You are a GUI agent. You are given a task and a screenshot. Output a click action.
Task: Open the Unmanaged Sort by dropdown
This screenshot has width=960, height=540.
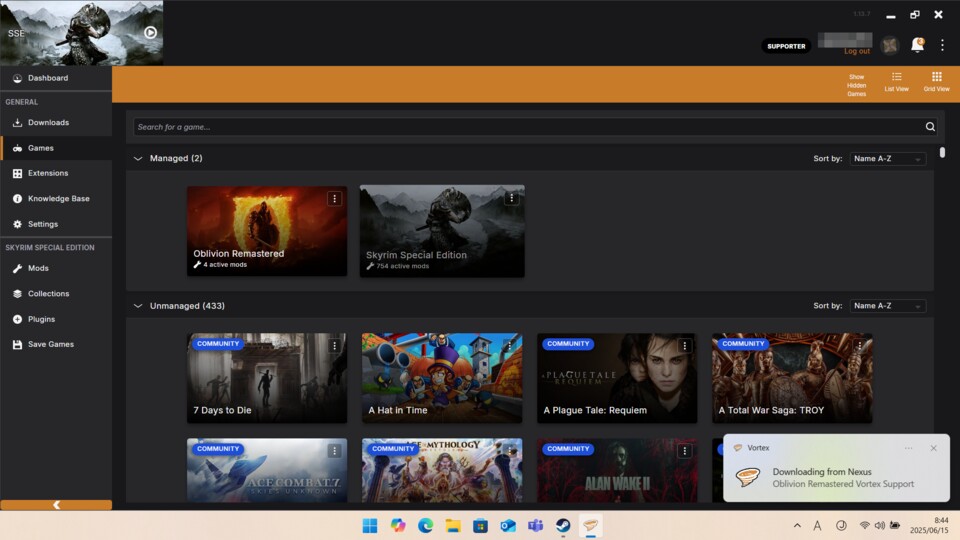coord(887,306)
